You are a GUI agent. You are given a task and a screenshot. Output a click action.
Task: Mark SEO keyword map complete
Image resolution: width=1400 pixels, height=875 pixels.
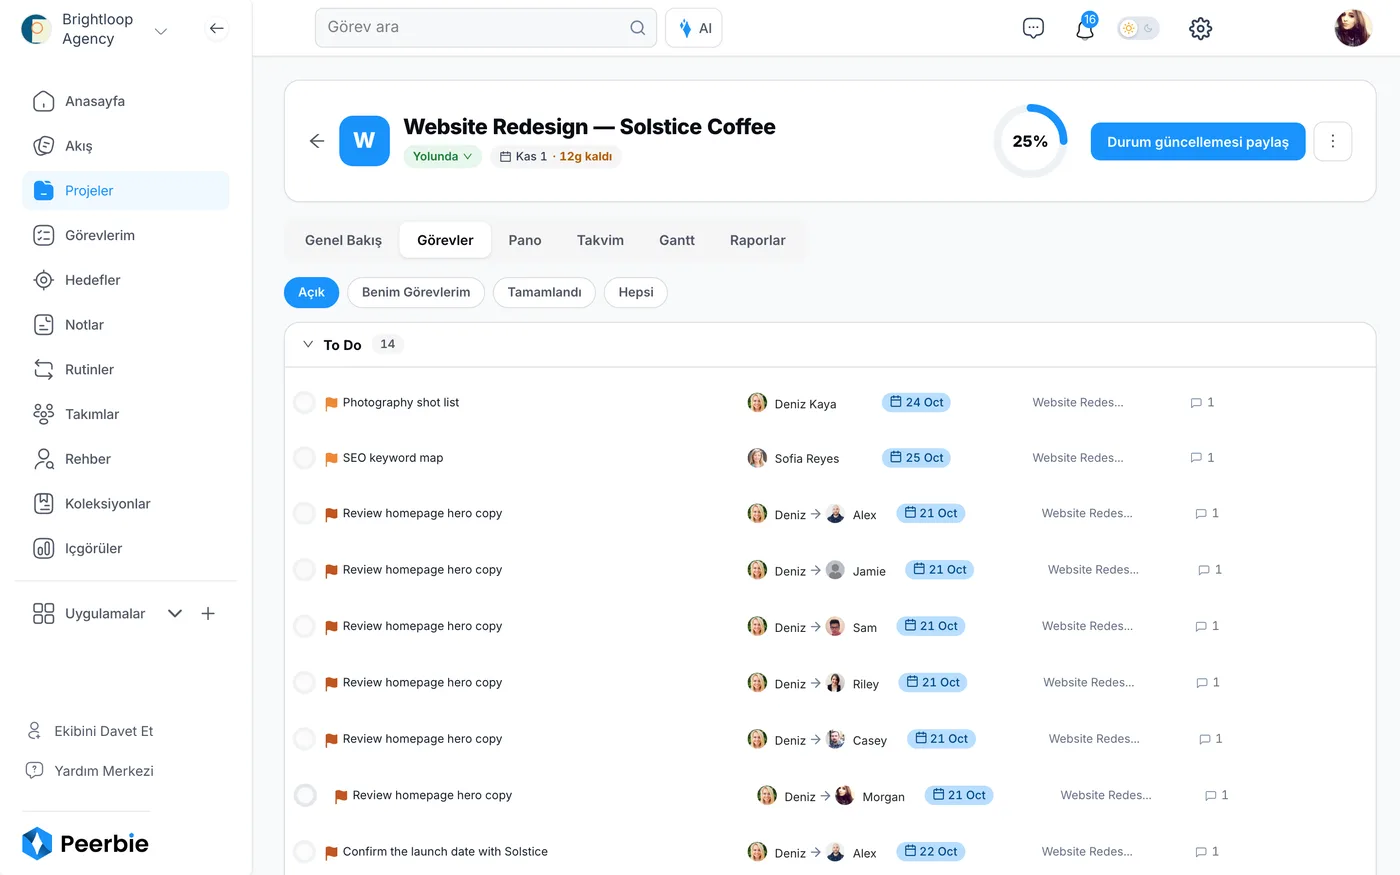point(304,458)
